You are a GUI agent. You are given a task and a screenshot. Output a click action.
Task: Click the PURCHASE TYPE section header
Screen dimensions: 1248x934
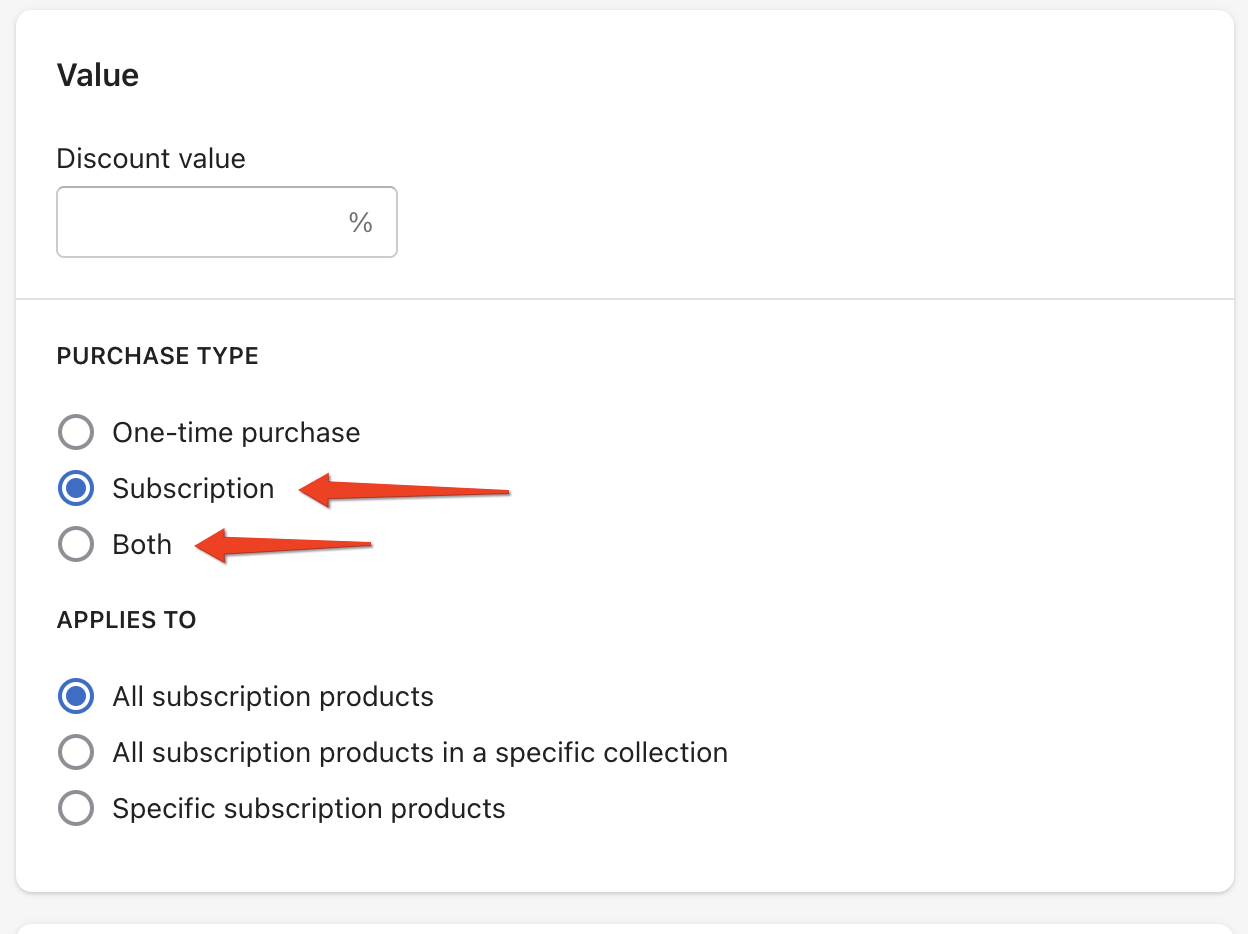pos(157,356)
